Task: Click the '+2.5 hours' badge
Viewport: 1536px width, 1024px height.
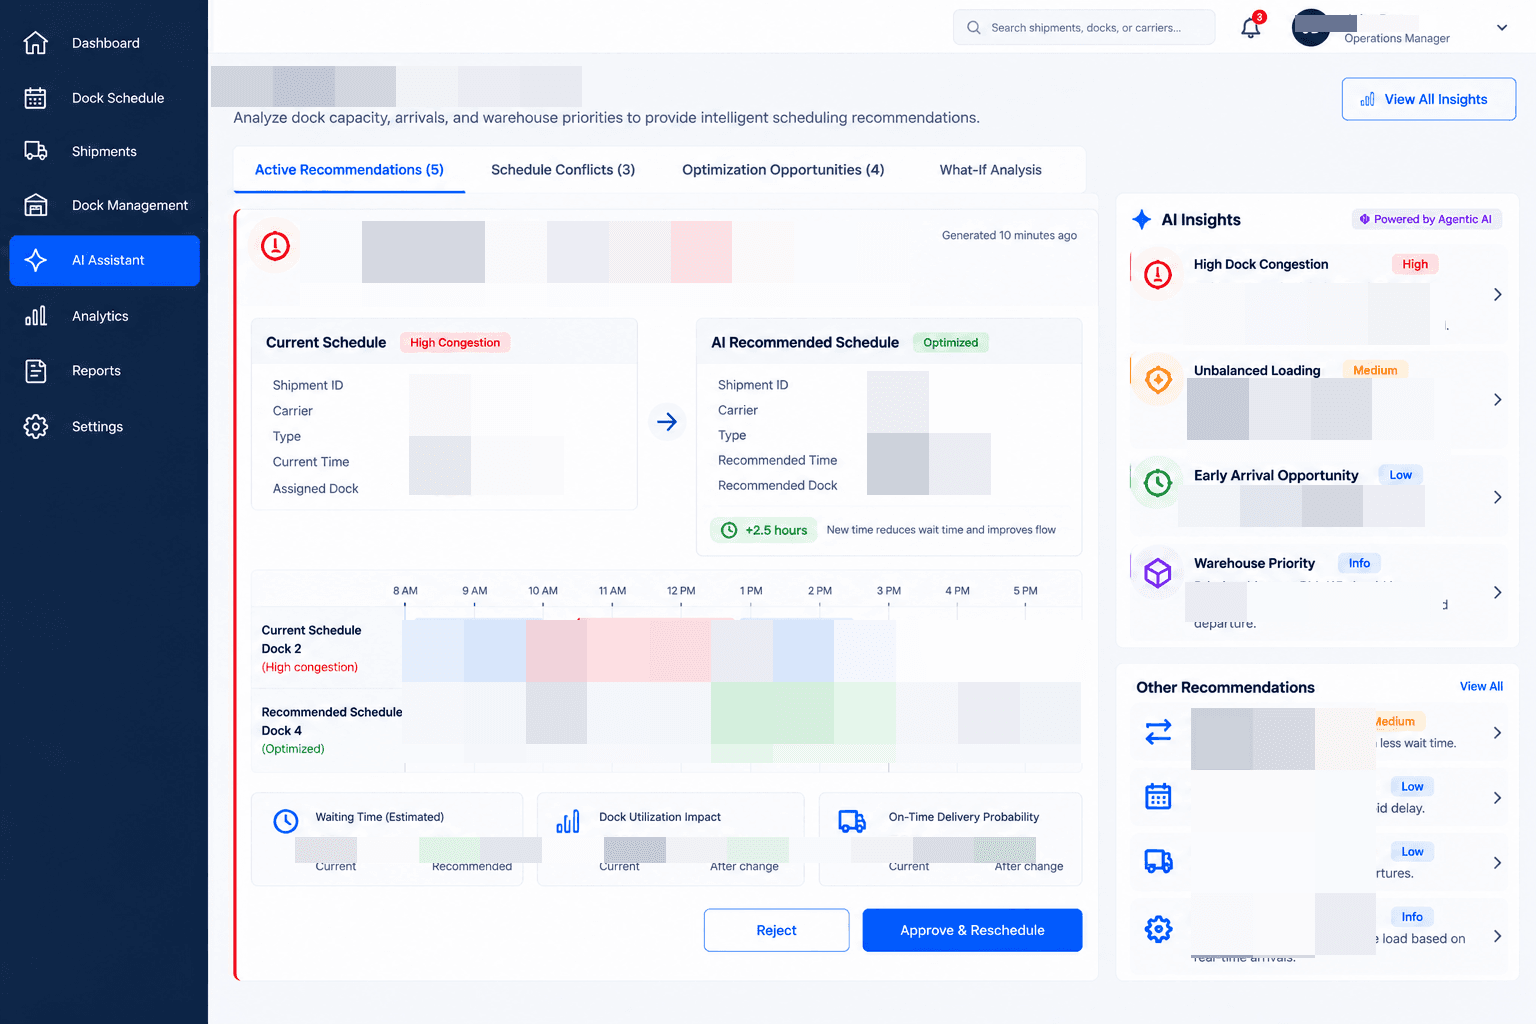Action: point(764,530)
